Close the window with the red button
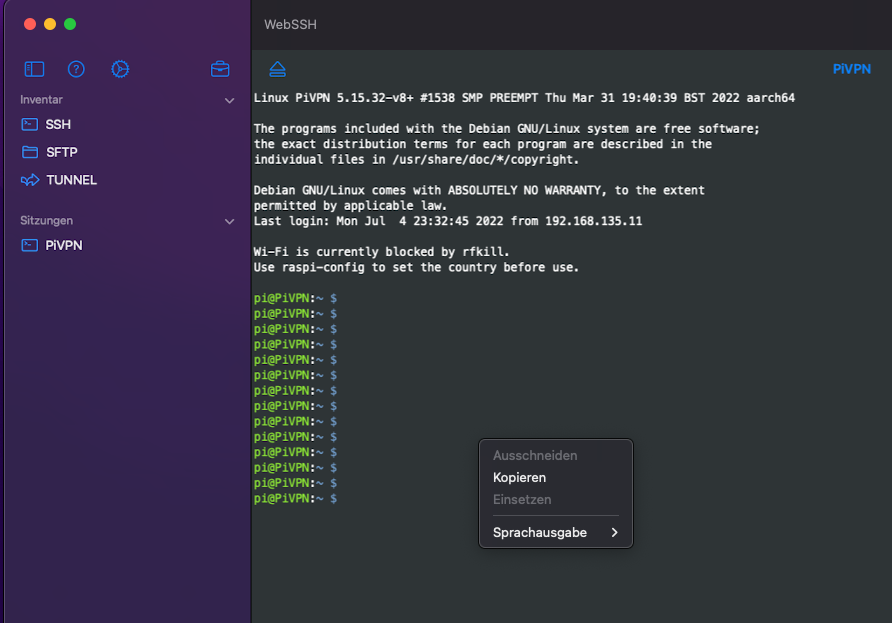The height and width of the screenshot is (623, 892). [30, 24]
